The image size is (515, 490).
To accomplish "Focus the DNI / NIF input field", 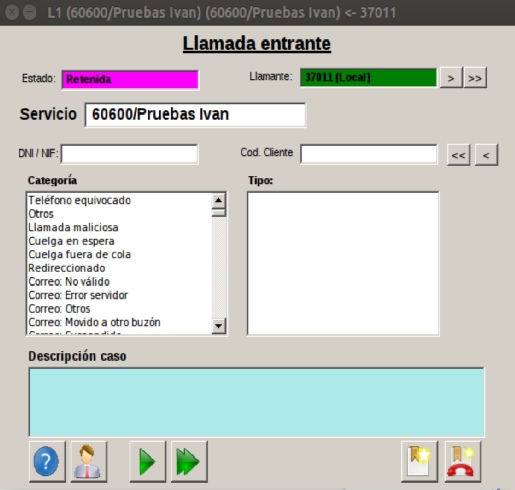I will pyautogui.click(x=130, y=154).
